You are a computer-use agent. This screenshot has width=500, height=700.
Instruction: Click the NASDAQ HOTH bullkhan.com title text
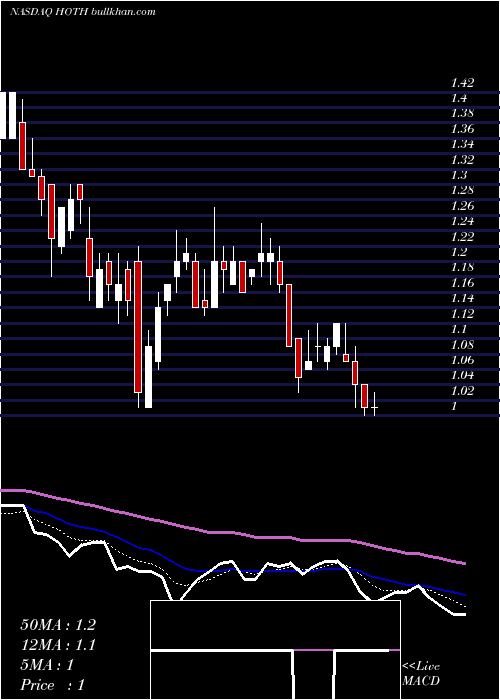click(x=83, y=12)
